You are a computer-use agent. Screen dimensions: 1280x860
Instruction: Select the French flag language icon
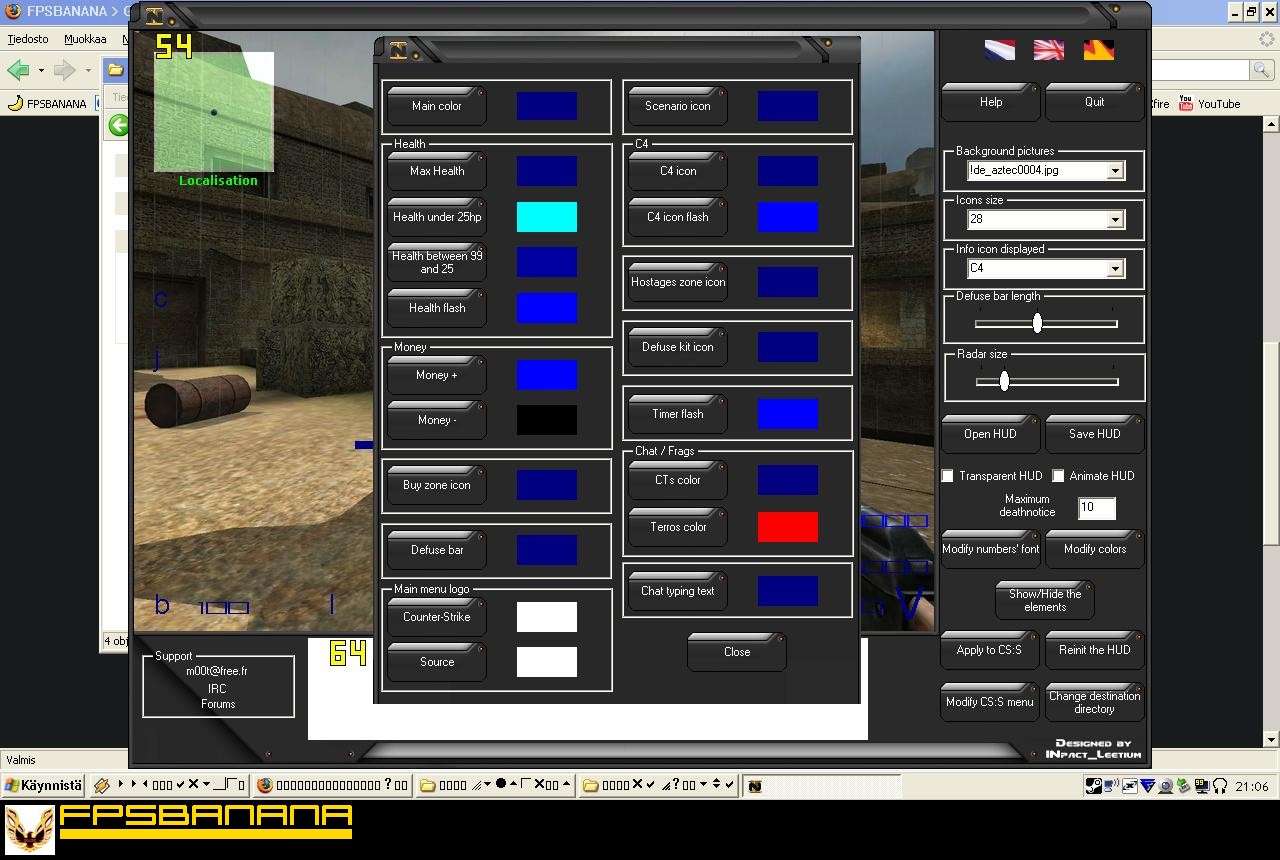click(x=999, y=49)
